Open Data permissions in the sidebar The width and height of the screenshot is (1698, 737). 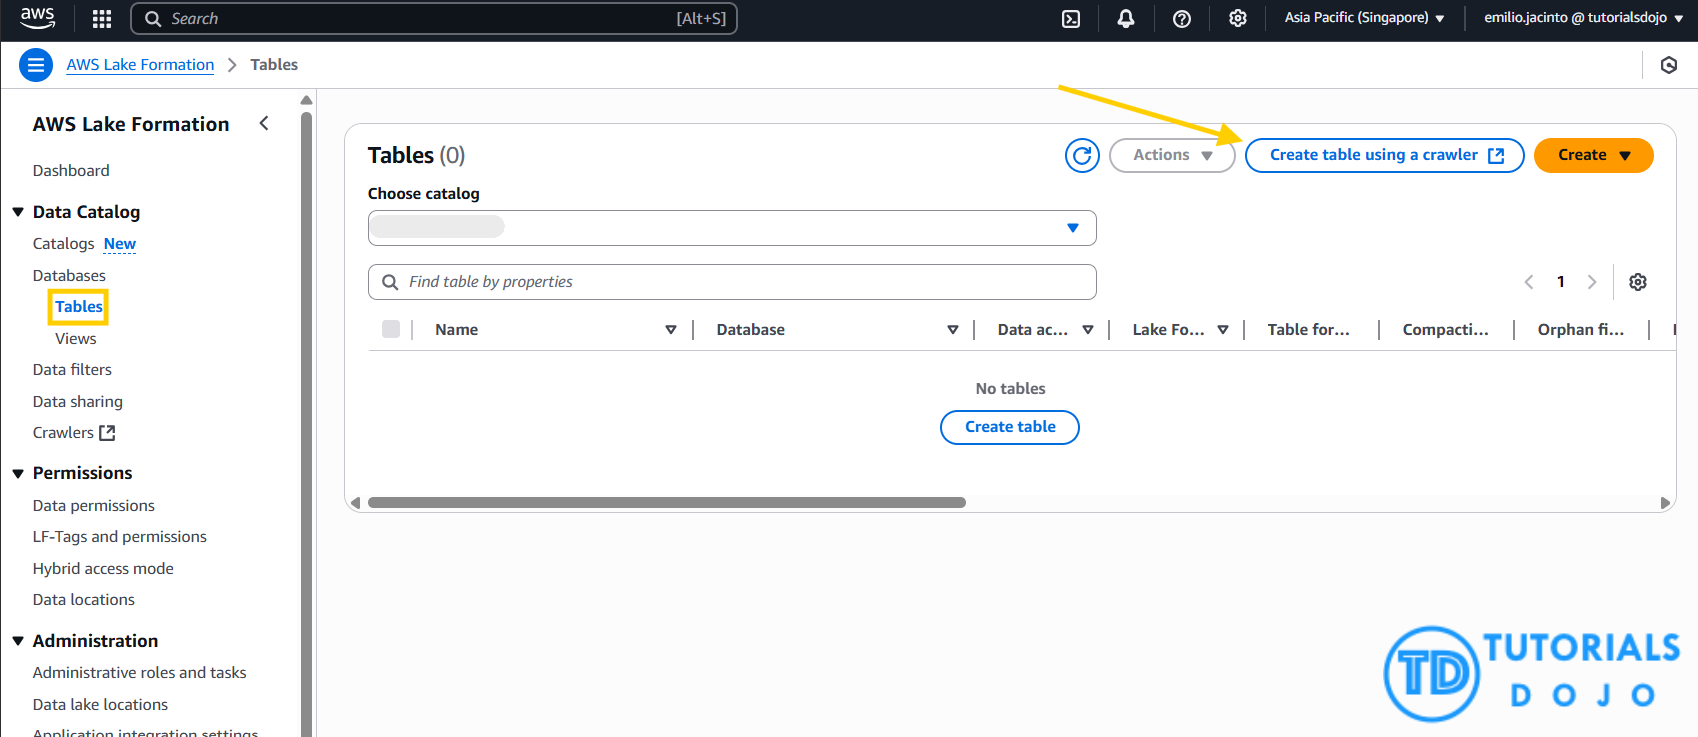(x=94, y=506)
